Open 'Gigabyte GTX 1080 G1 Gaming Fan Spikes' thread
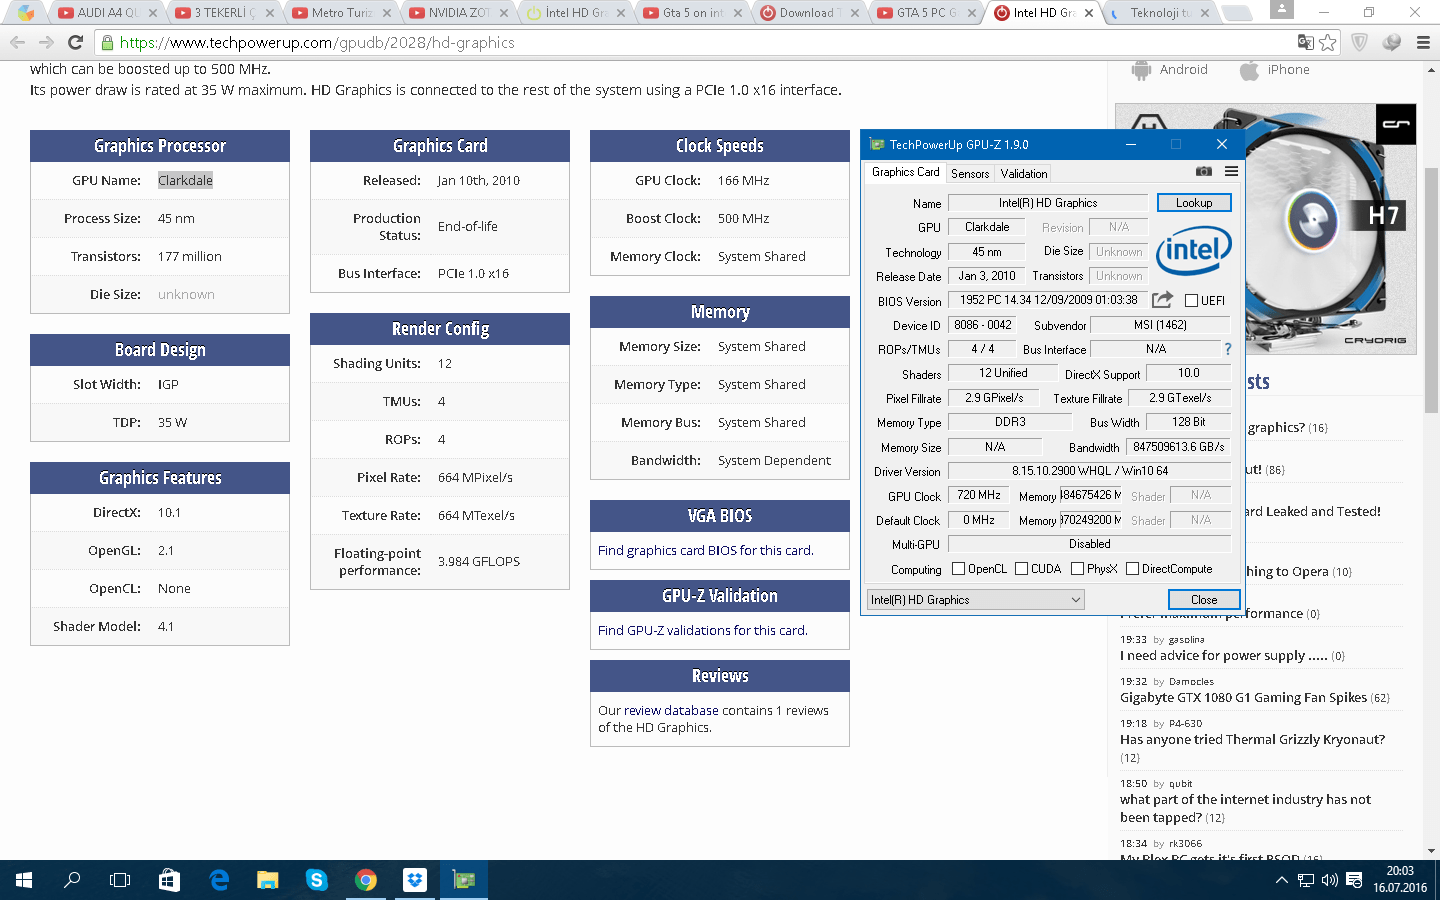This screenshot has width=1440, height=900. click(1243, 697)
